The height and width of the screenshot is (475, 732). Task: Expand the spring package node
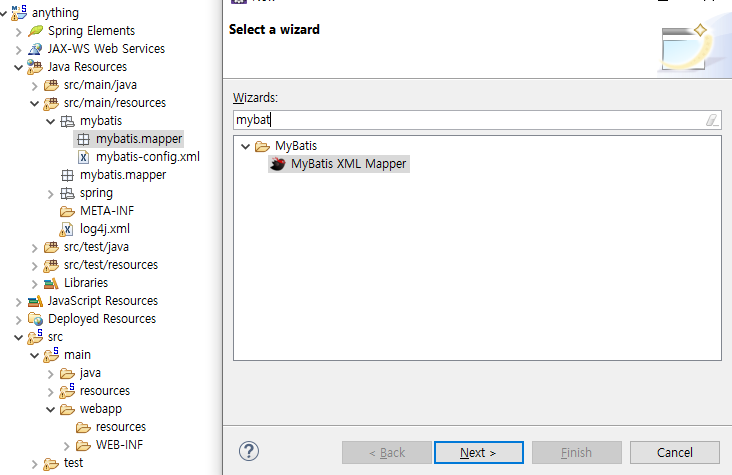[51, 194]
